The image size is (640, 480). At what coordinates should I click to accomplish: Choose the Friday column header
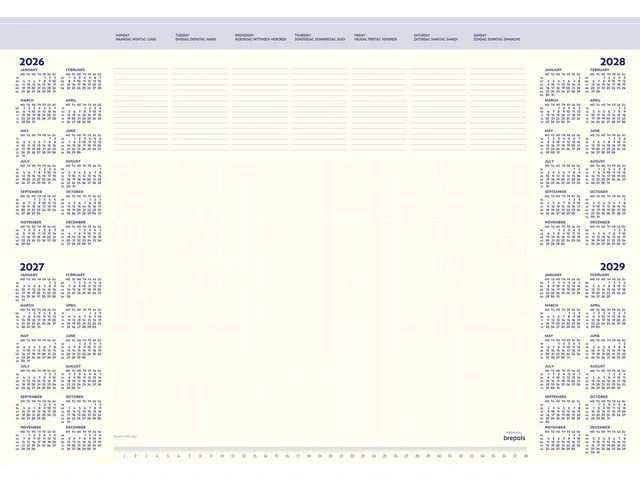point(374,38)
